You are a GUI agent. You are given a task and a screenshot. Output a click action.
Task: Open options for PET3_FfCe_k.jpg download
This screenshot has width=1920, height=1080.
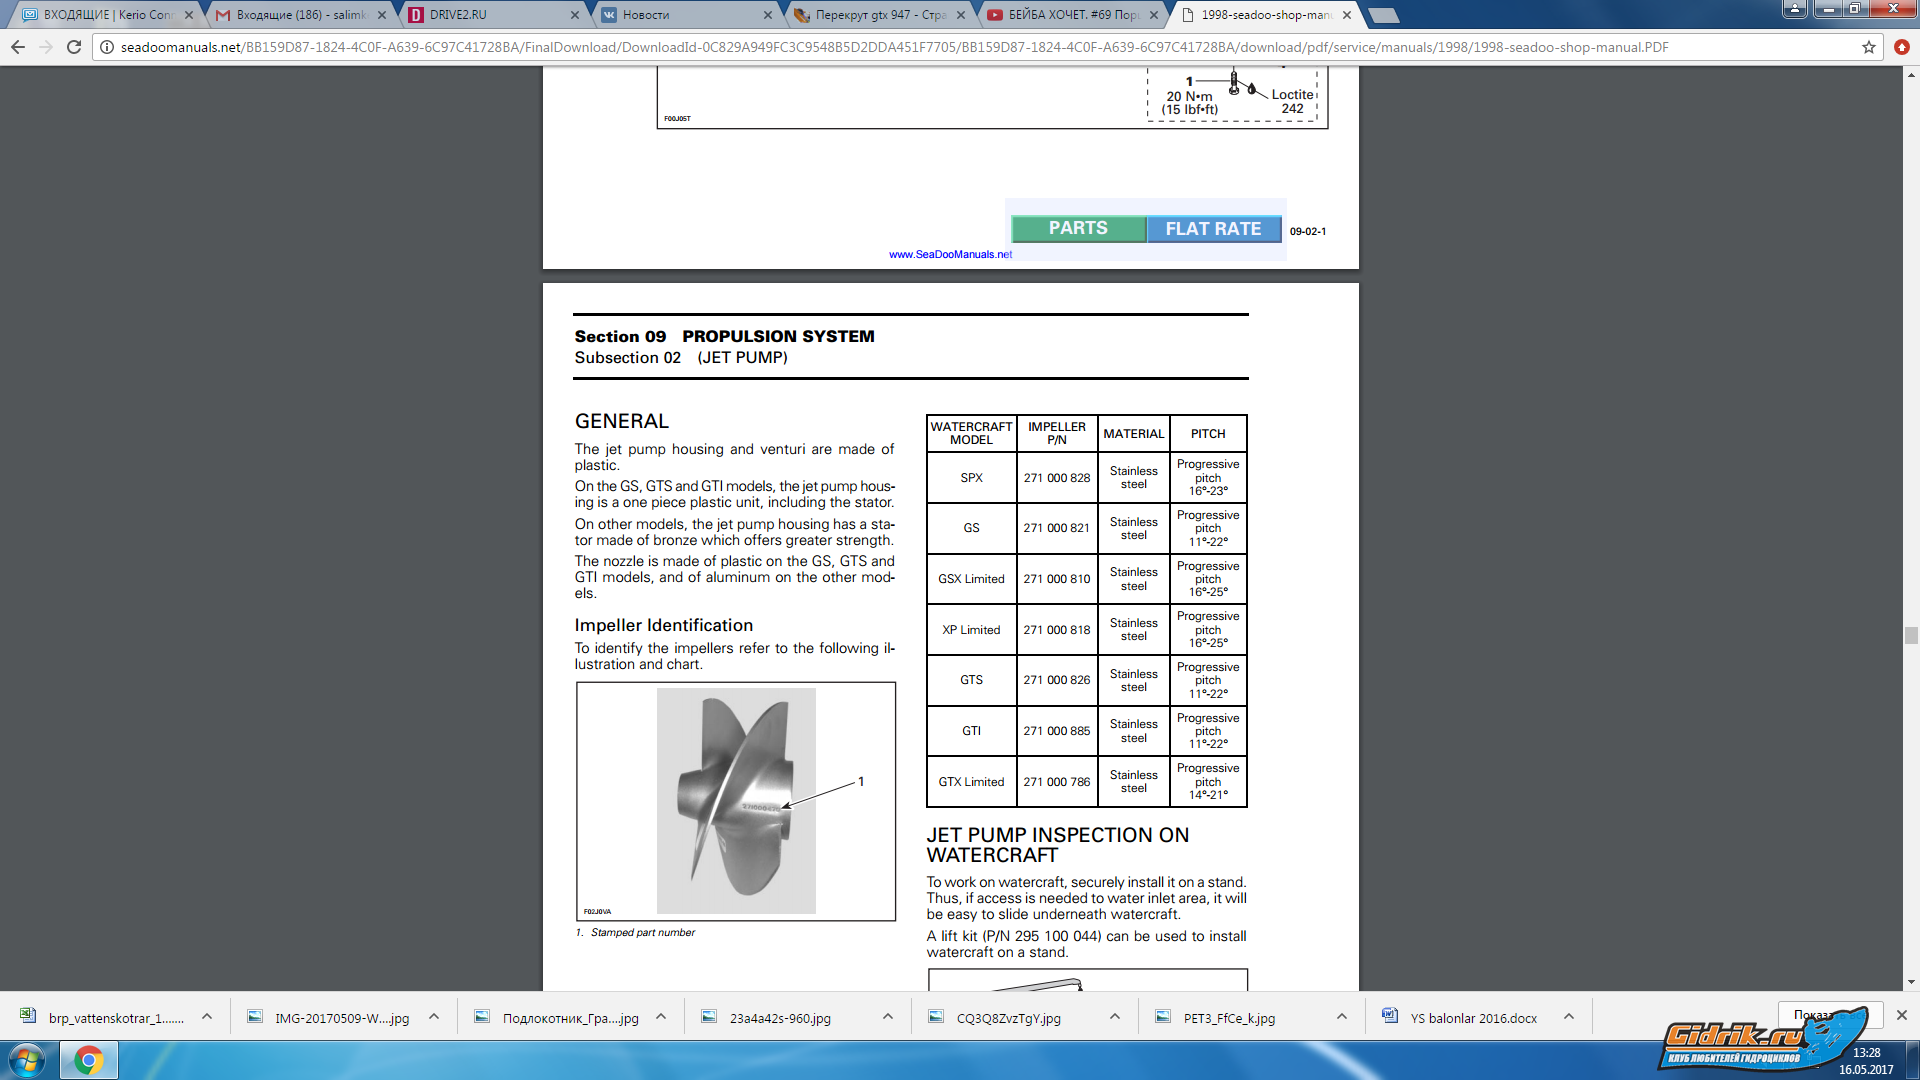pyautogui.click(x=1341, y=1017)
